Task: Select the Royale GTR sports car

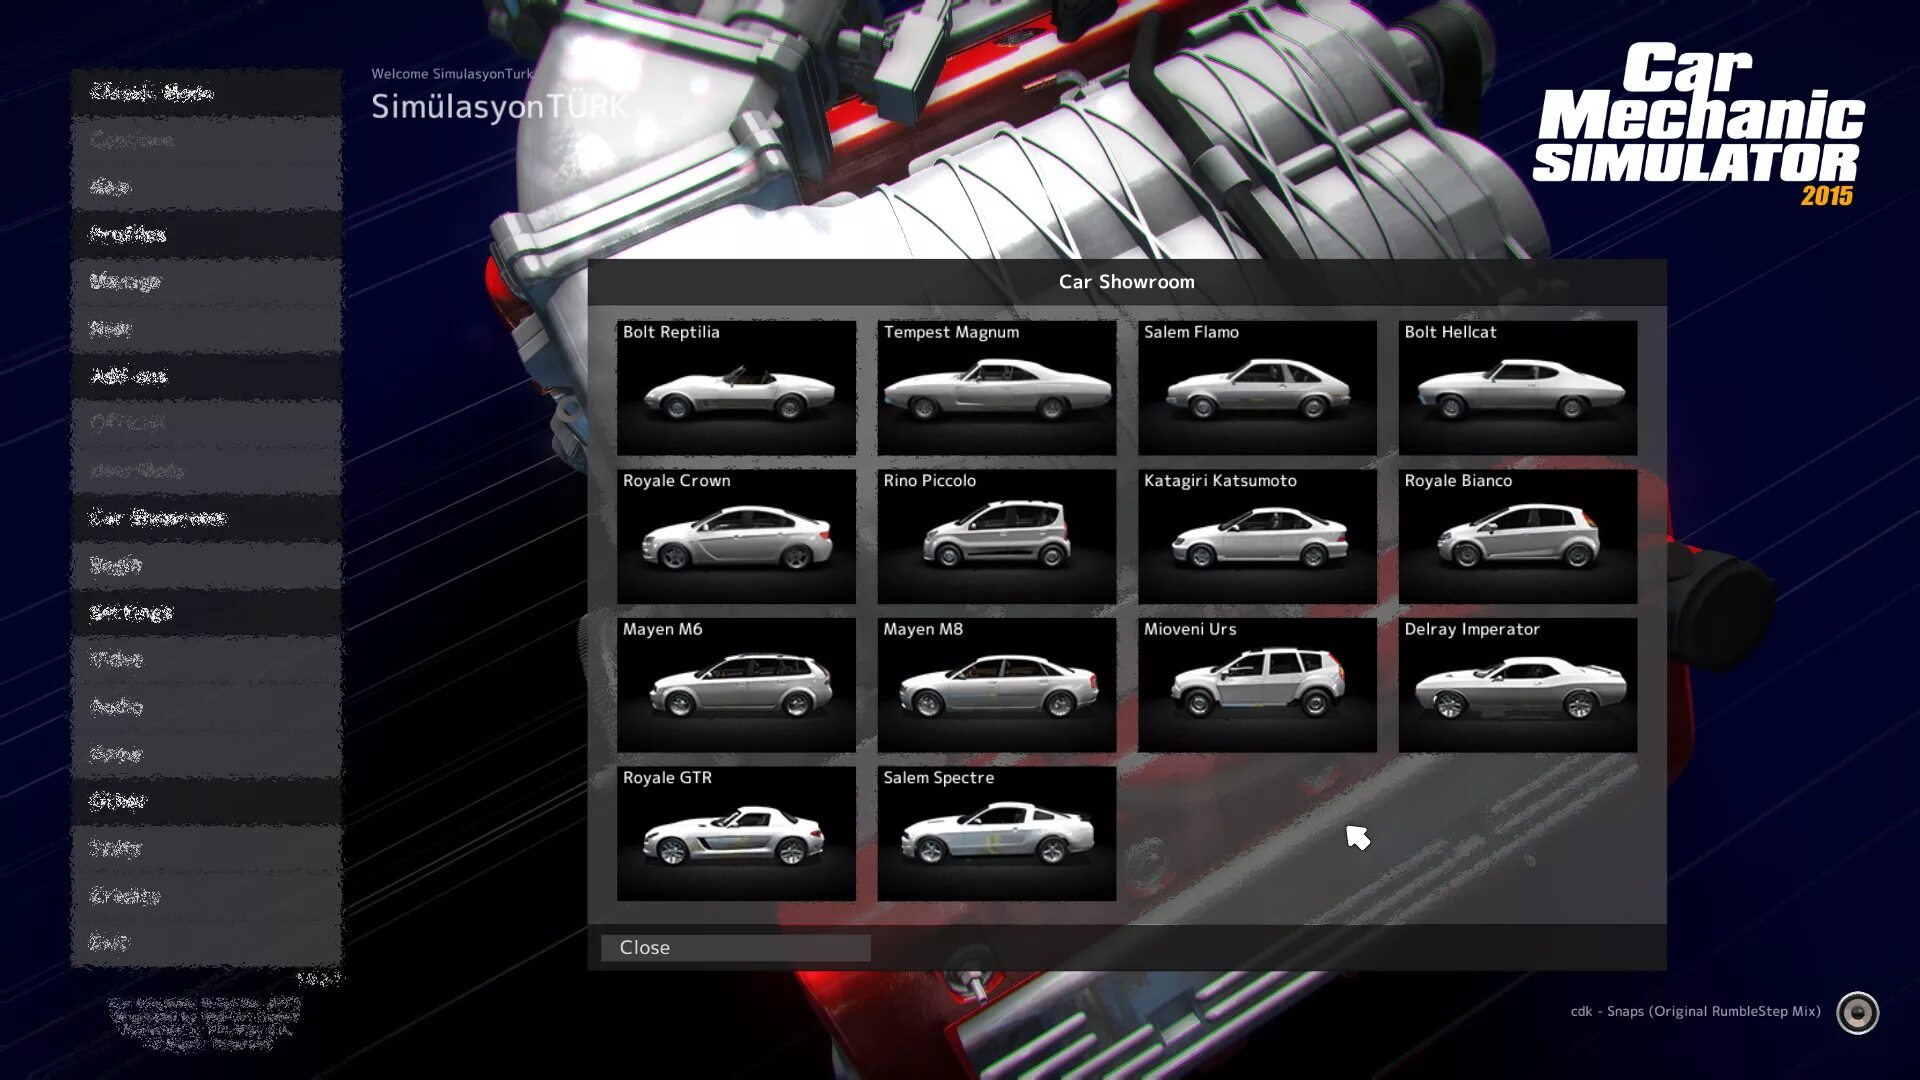Action: pyautogui.click(x=736, y=834)
